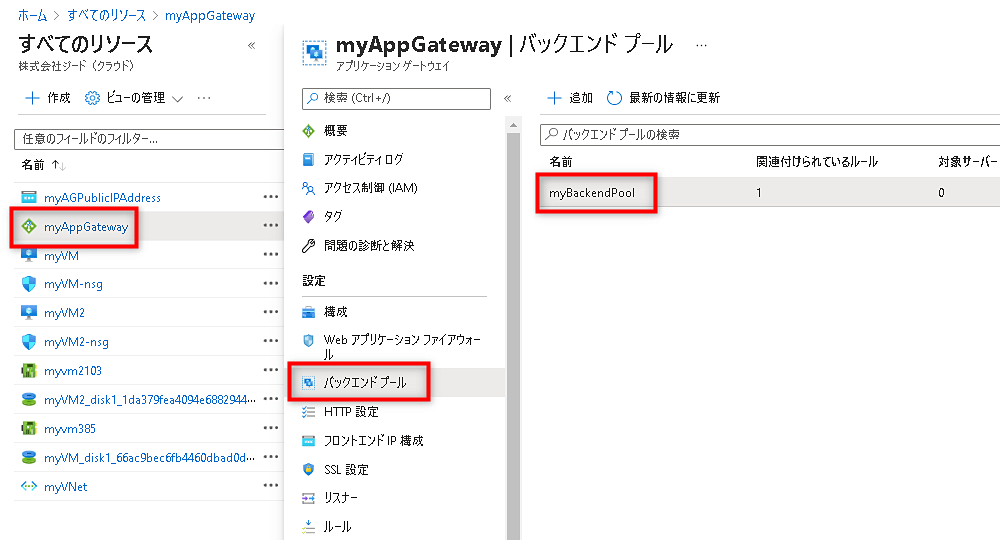Open the myBackendPool row

[769, 193]
